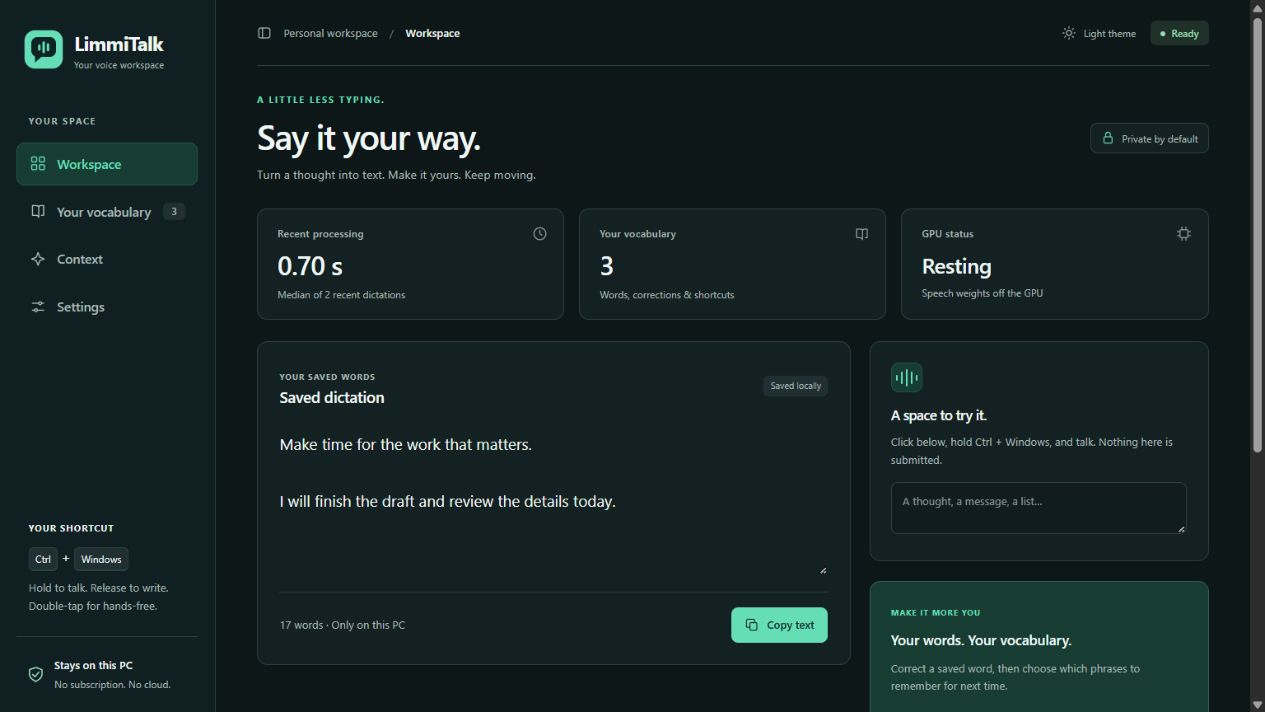Open Your vocabulary in the sidebar

107,212
